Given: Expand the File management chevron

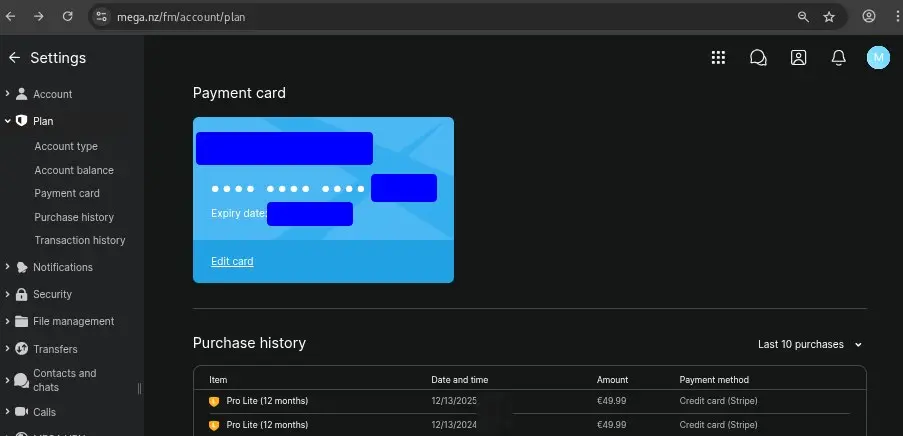Looking at the screenshot, I should point(7,321).
